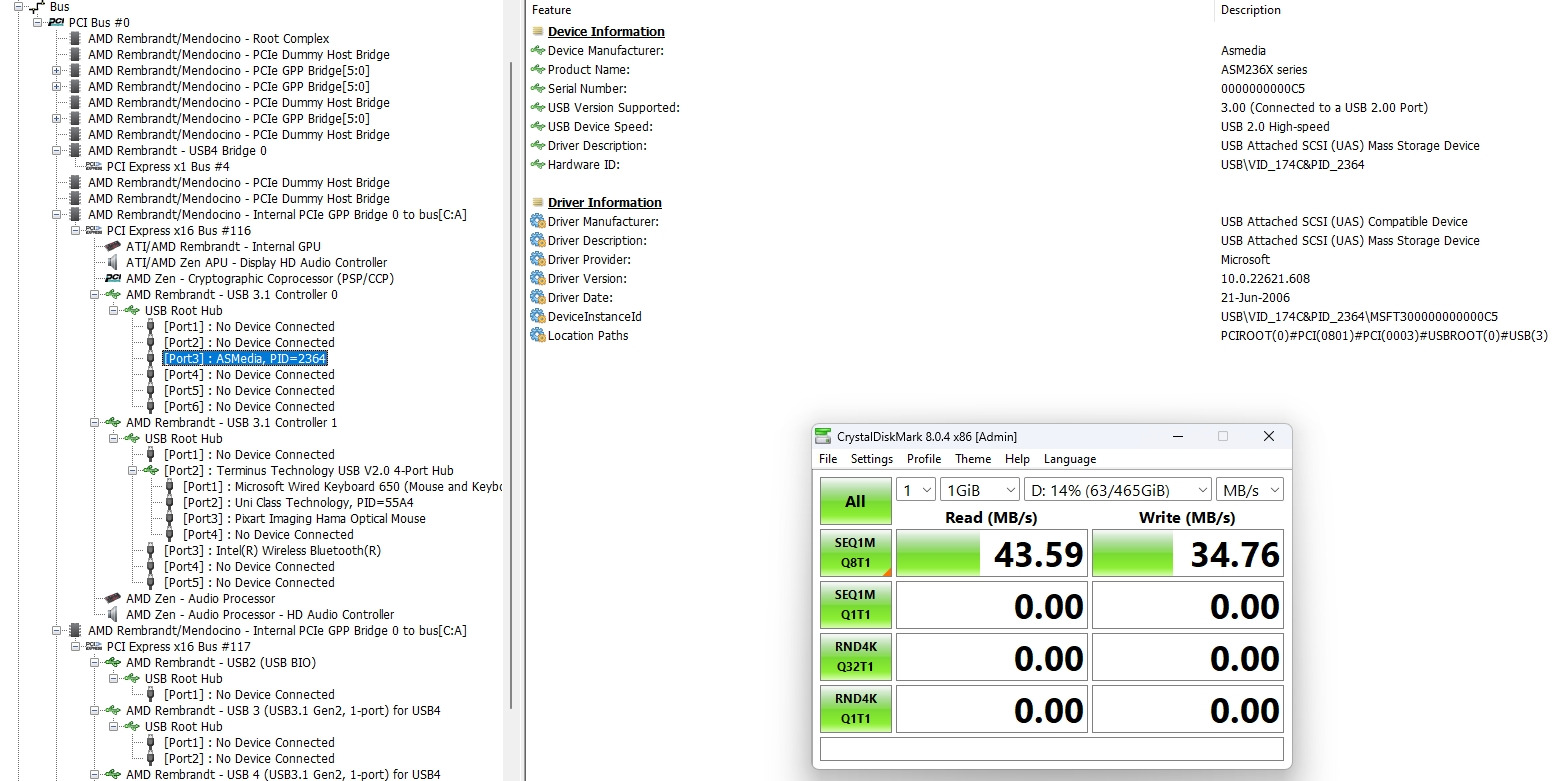Collapse the PCI Bus #0 node
Viewport: 1555px width, 781px height.
pyautogui.click(x=38, y=23)
